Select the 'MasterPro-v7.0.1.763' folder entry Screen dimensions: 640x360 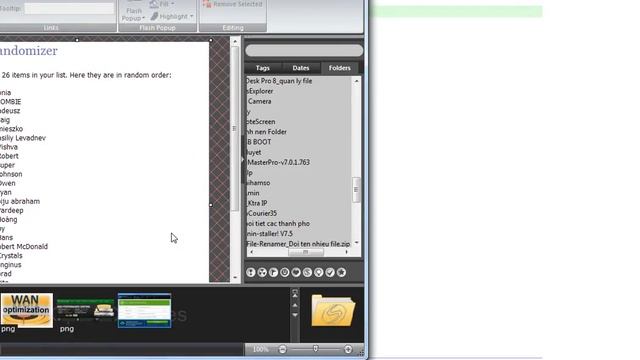point(278,162)
